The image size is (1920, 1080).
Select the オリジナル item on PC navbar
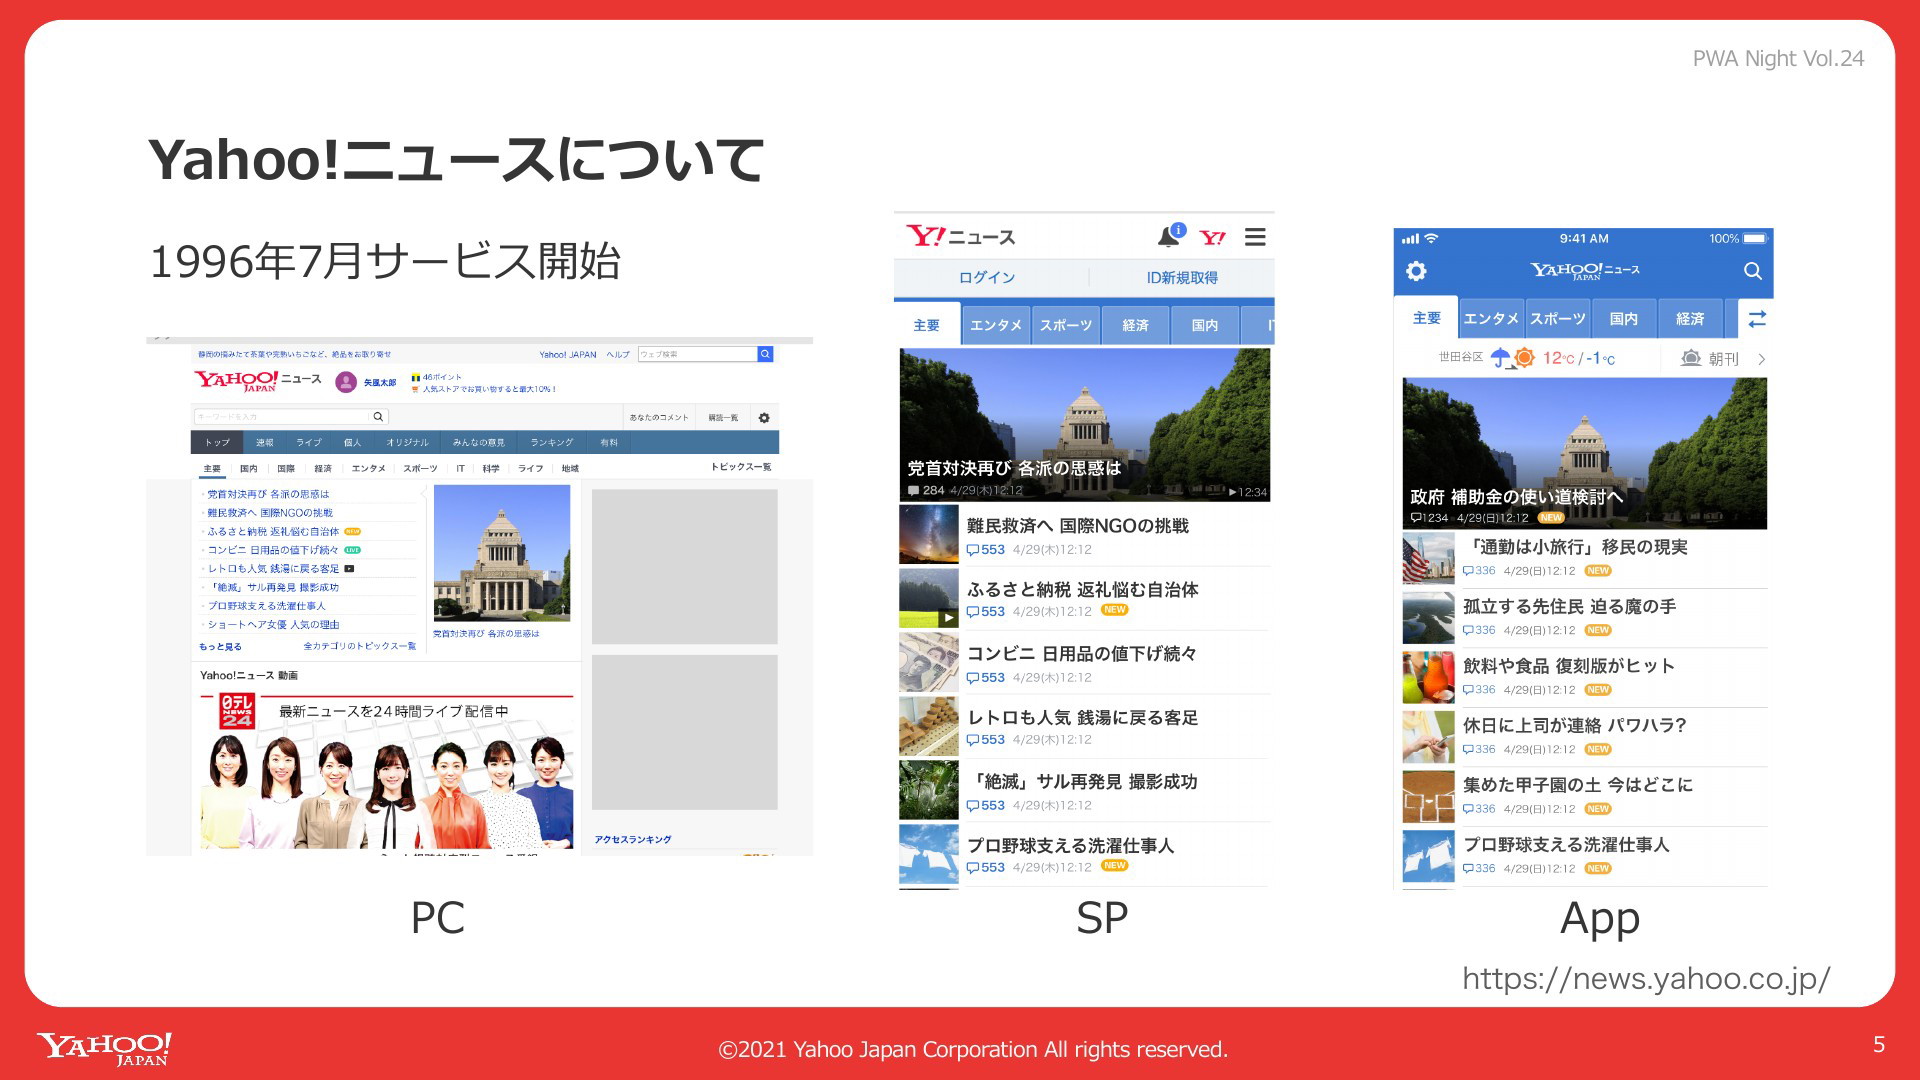coord(407,443)
